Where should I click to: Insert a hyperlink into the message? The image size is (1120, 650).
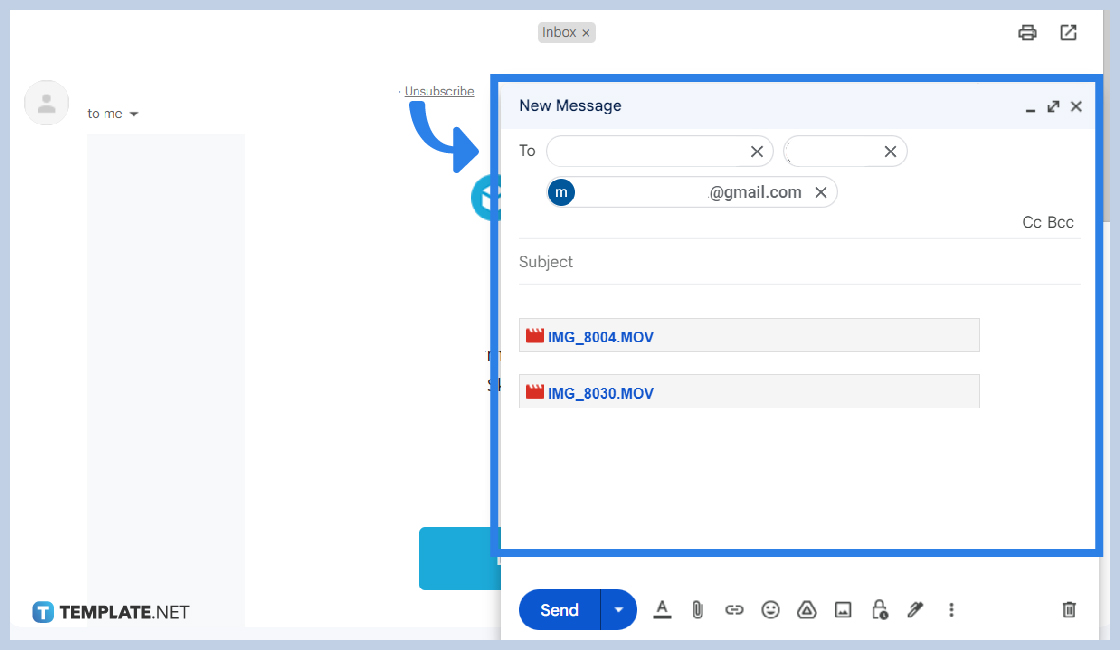[734, 609]
